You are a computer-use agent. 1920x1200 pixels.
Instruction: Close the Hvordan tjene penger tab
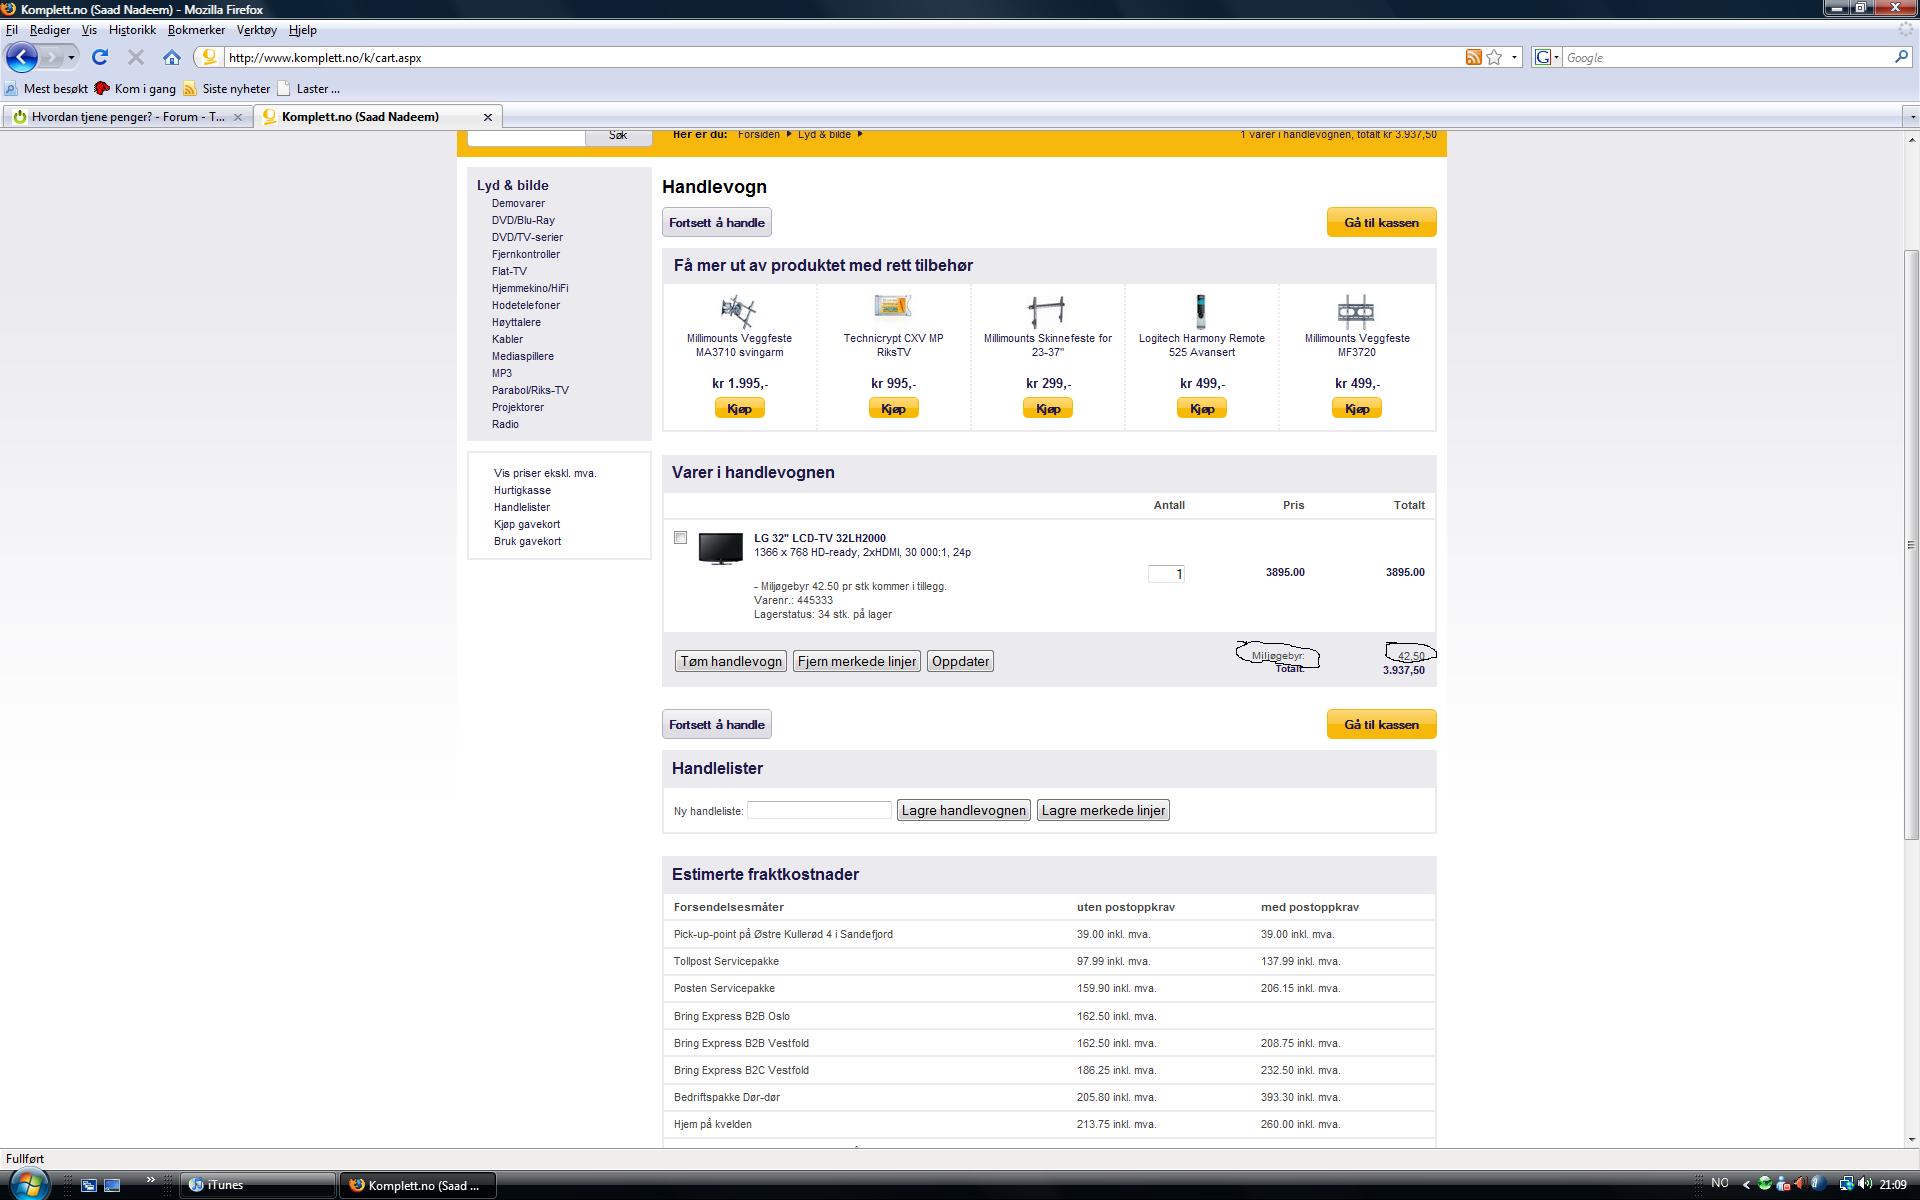(x=237, y=117)
